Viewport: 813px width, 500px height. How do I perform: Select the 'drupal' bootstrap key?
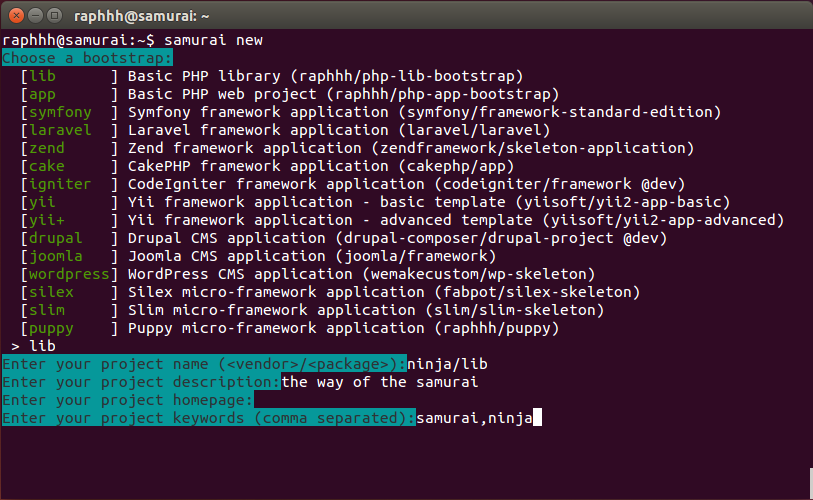click(x=55, y=238)
